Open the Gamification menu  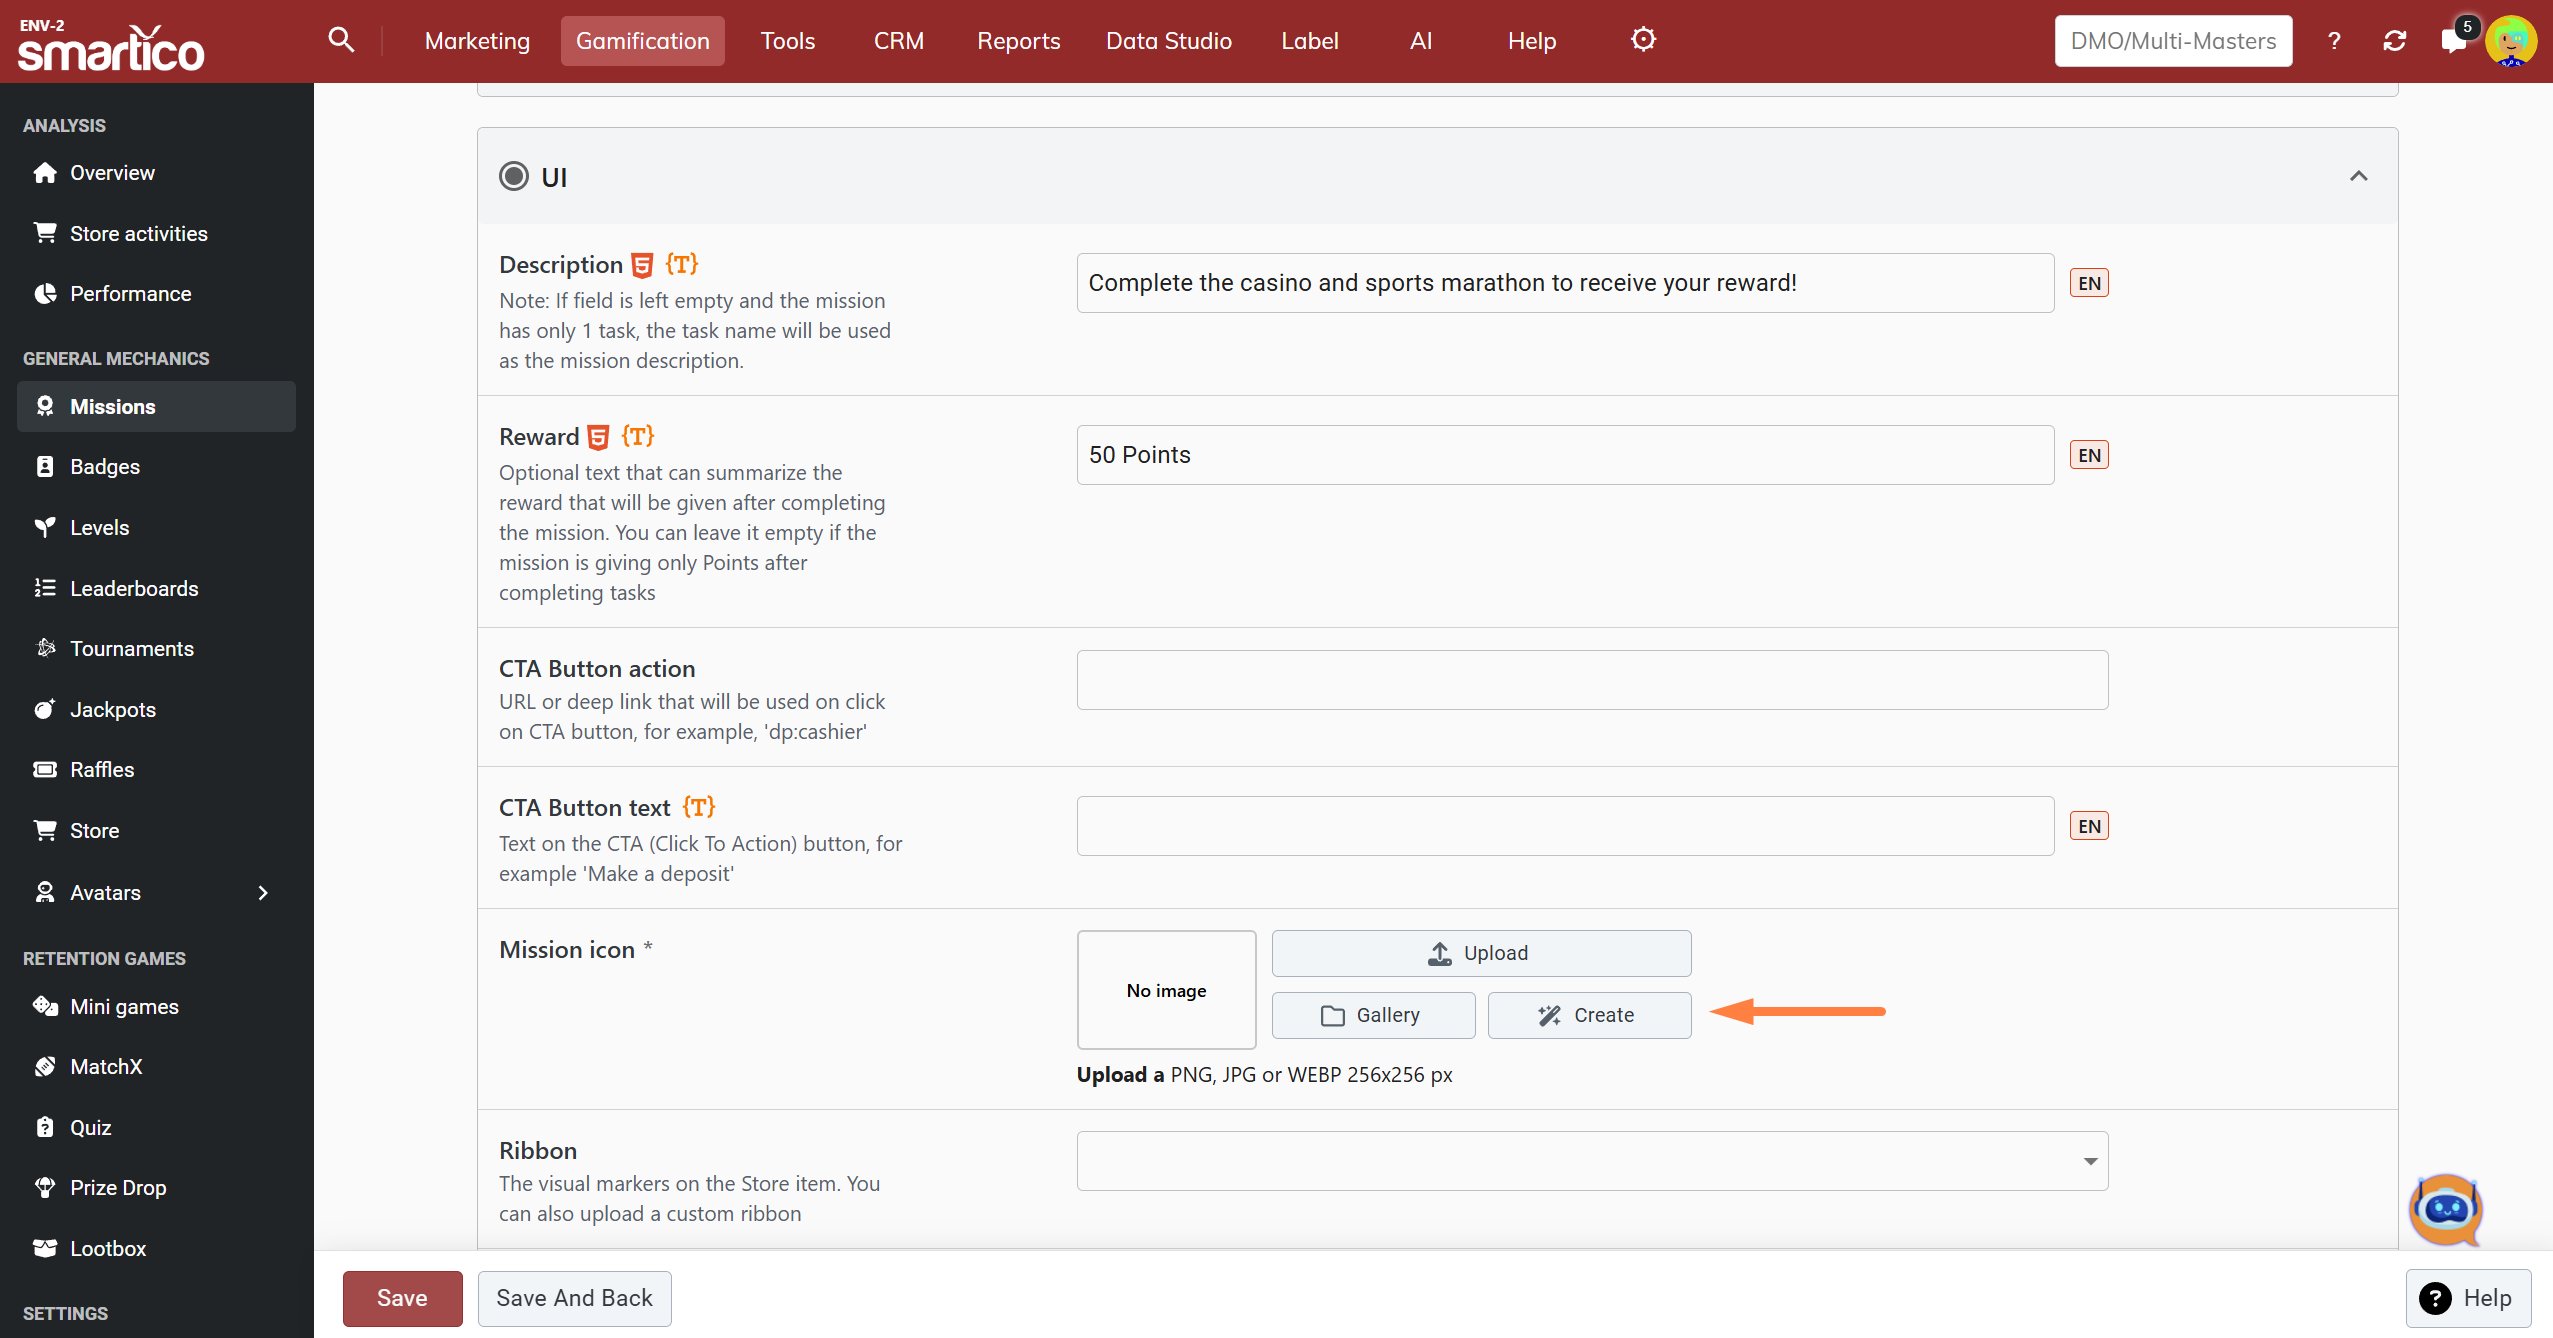click(x=642, y=41)
